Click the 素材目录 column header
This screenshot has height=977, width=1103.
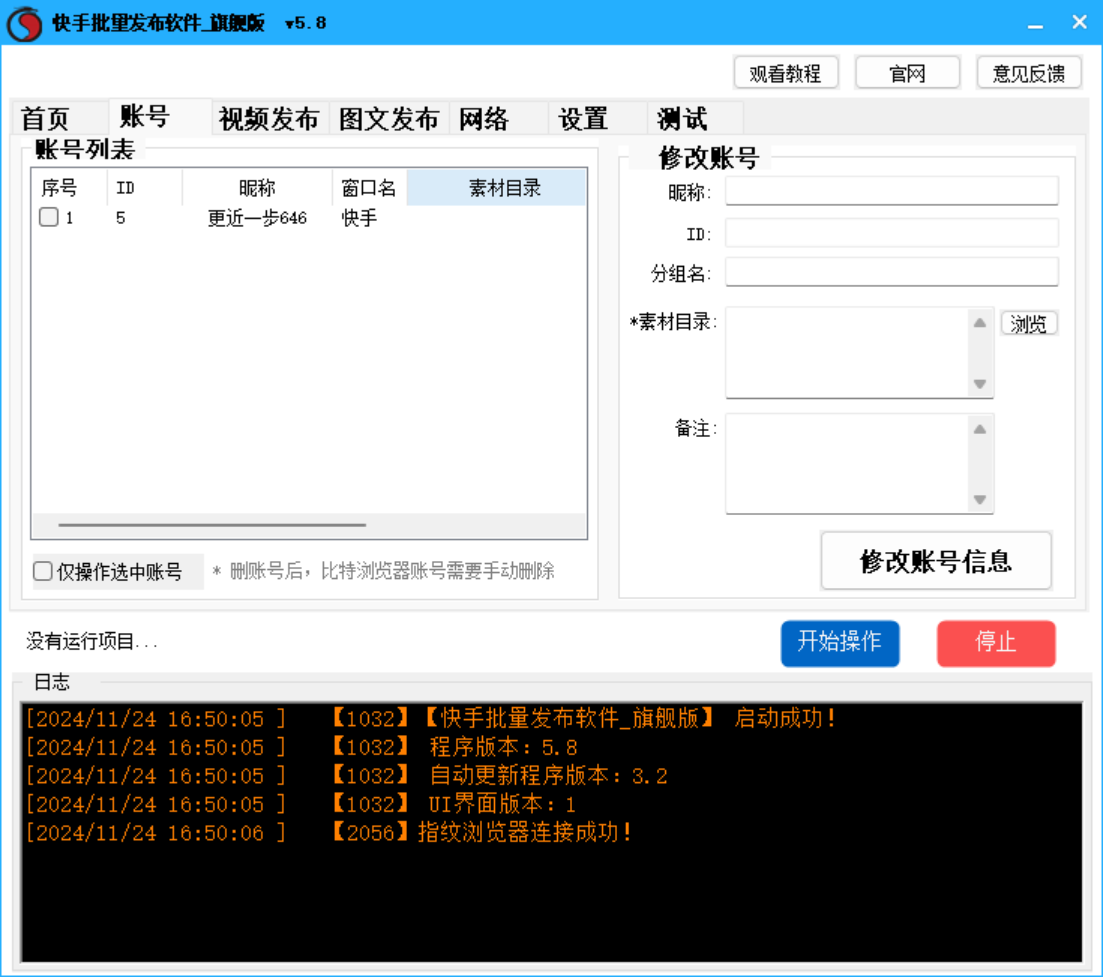497,188
